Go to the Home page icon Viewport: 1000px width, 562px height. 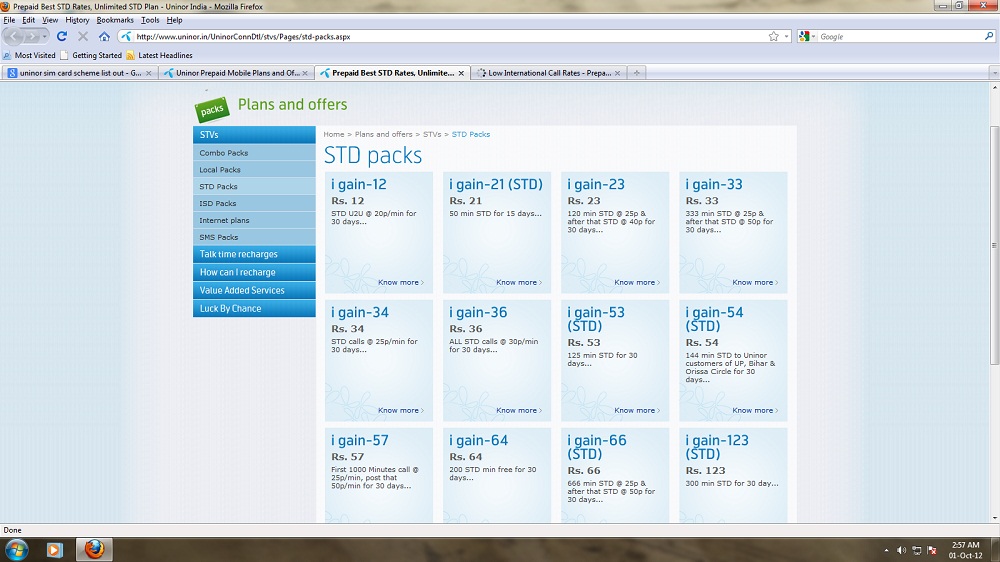[104, 36]
